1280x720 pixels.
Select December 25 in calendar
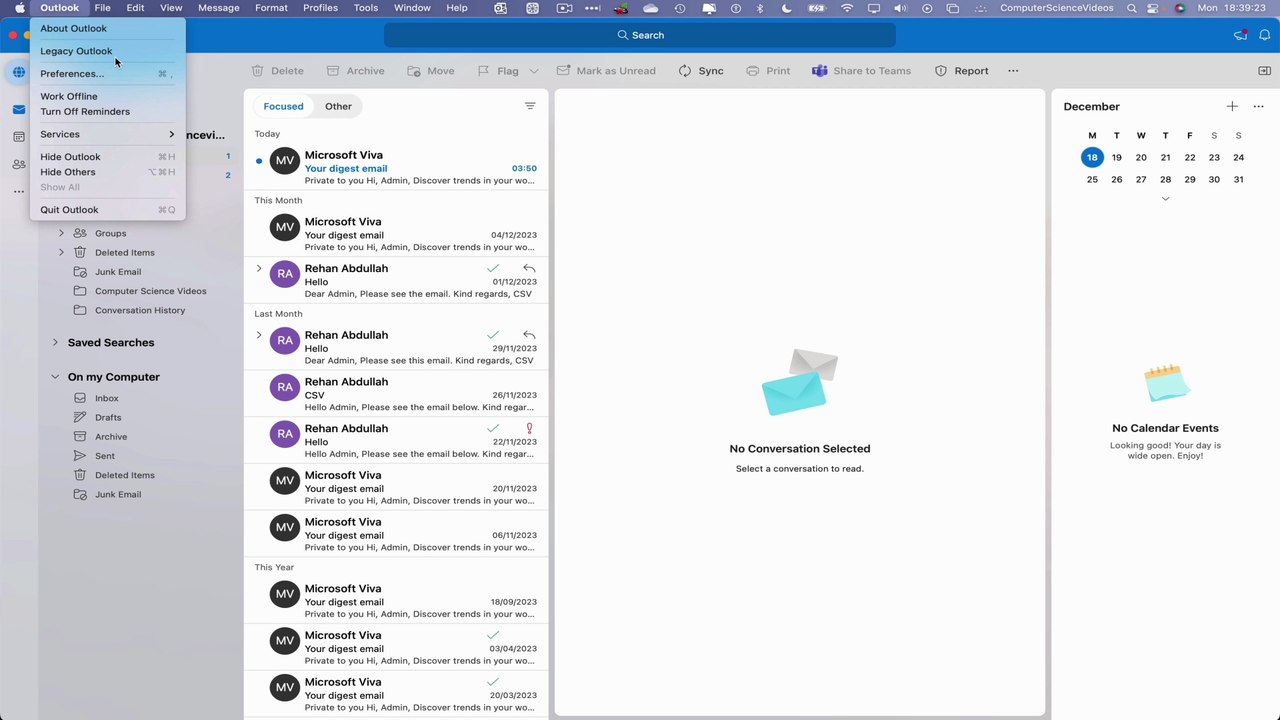pos(1092,179)
